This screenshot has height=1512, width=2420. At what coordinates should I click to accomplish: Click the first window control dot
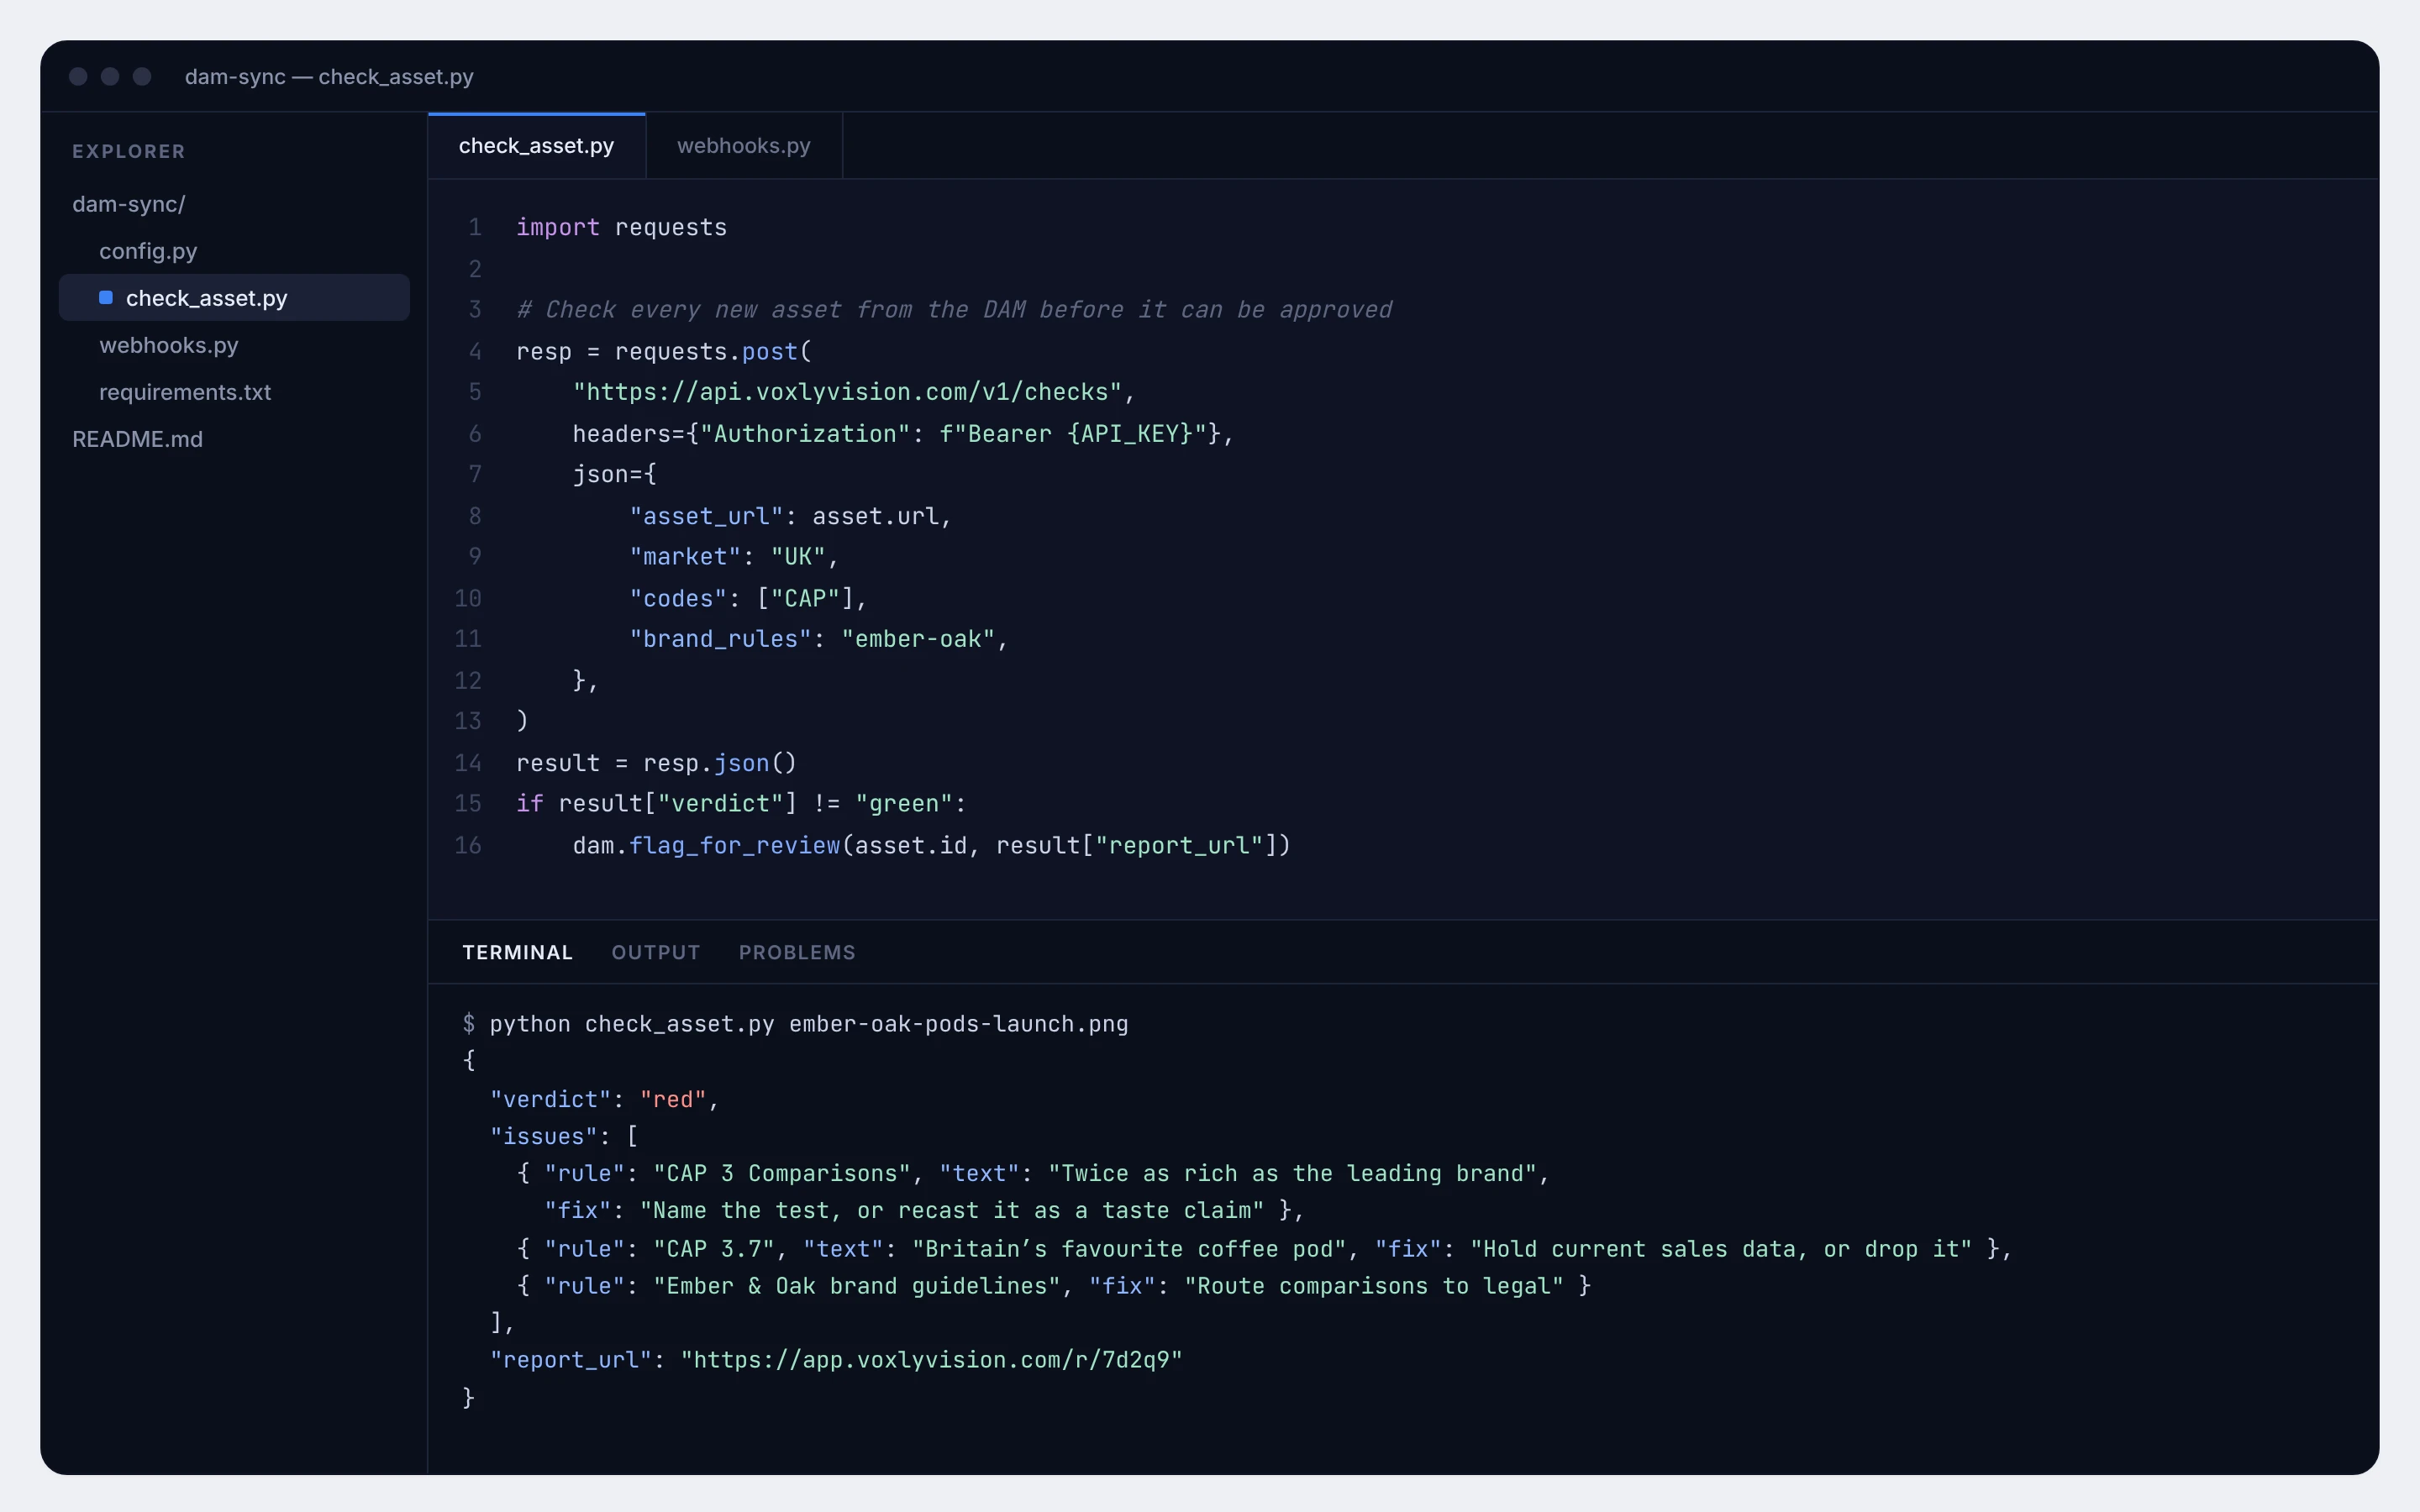point(78,77)
